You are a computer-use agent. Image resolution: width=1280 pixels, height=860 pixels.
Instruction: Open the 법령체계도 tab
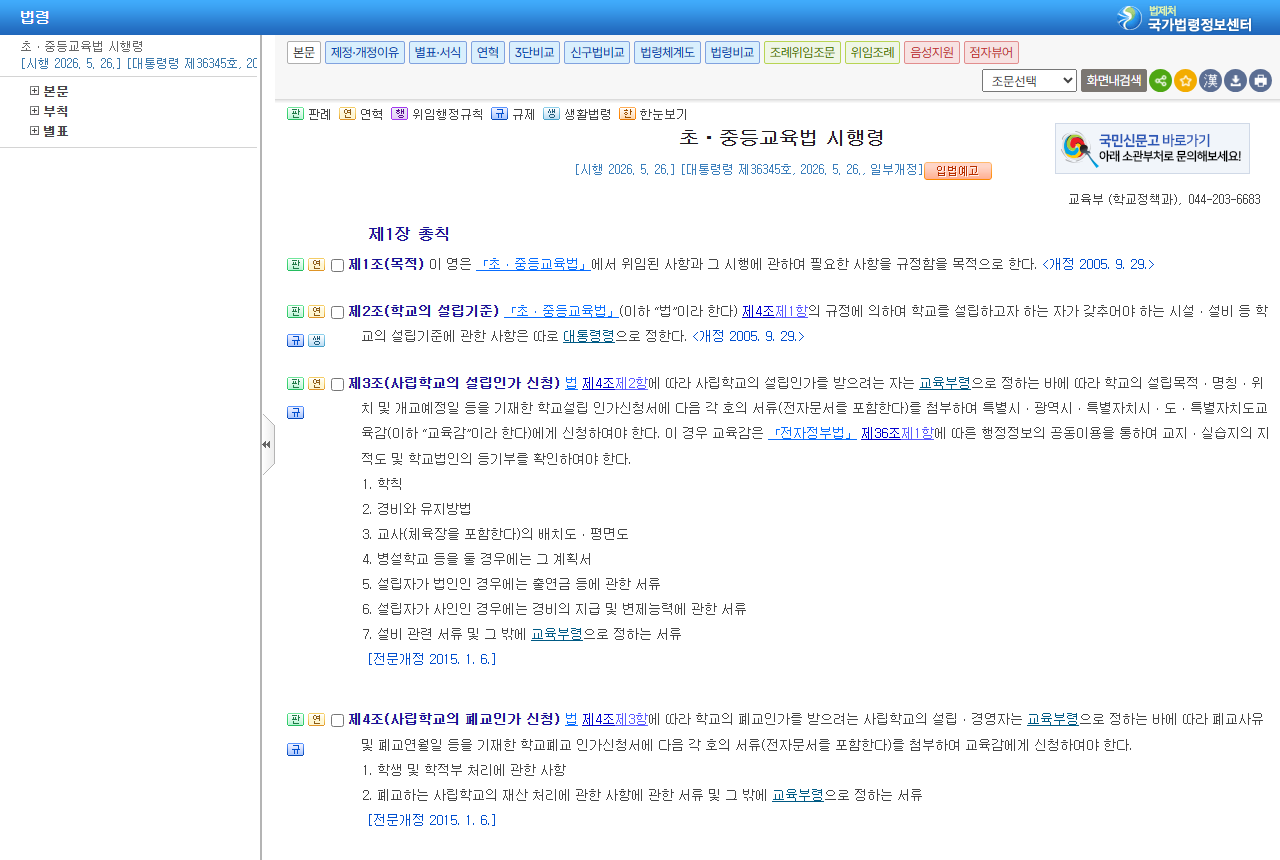(667, 53)
